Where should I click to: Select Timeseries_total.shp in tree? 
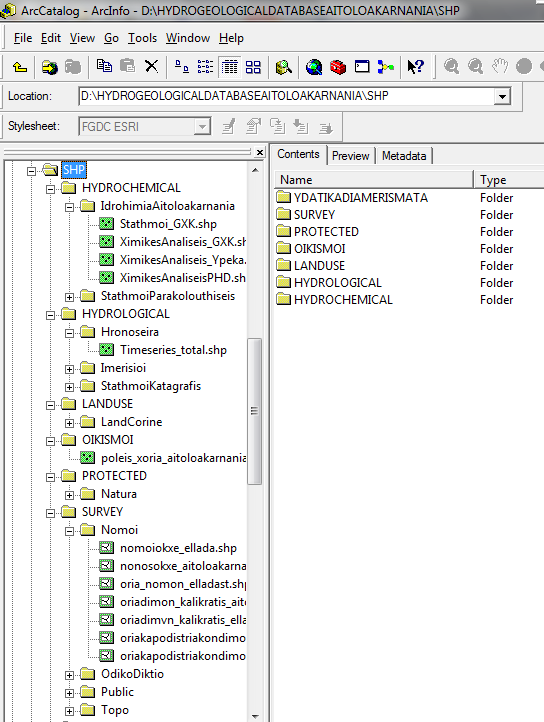(x=173, y=350)
